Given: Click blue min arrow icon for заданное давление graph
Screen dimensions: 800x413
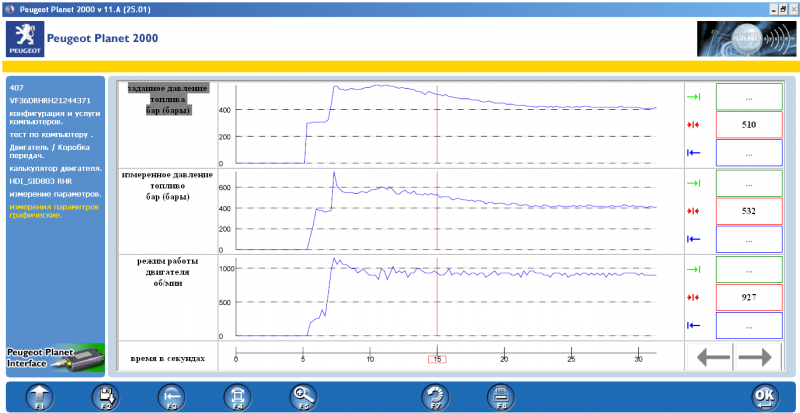Looking at the screenshot, I should pos(694,153).
